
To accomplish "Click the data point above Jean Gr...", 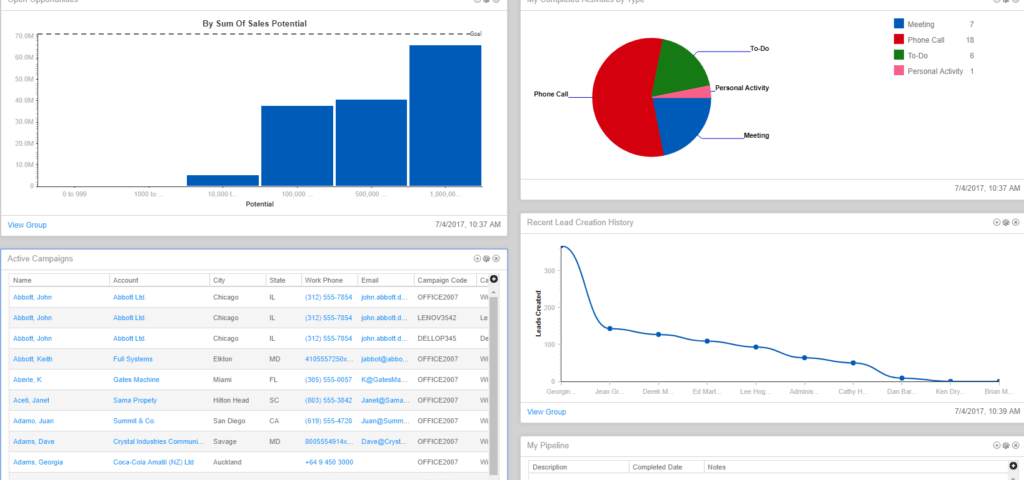I will point(609,328).
